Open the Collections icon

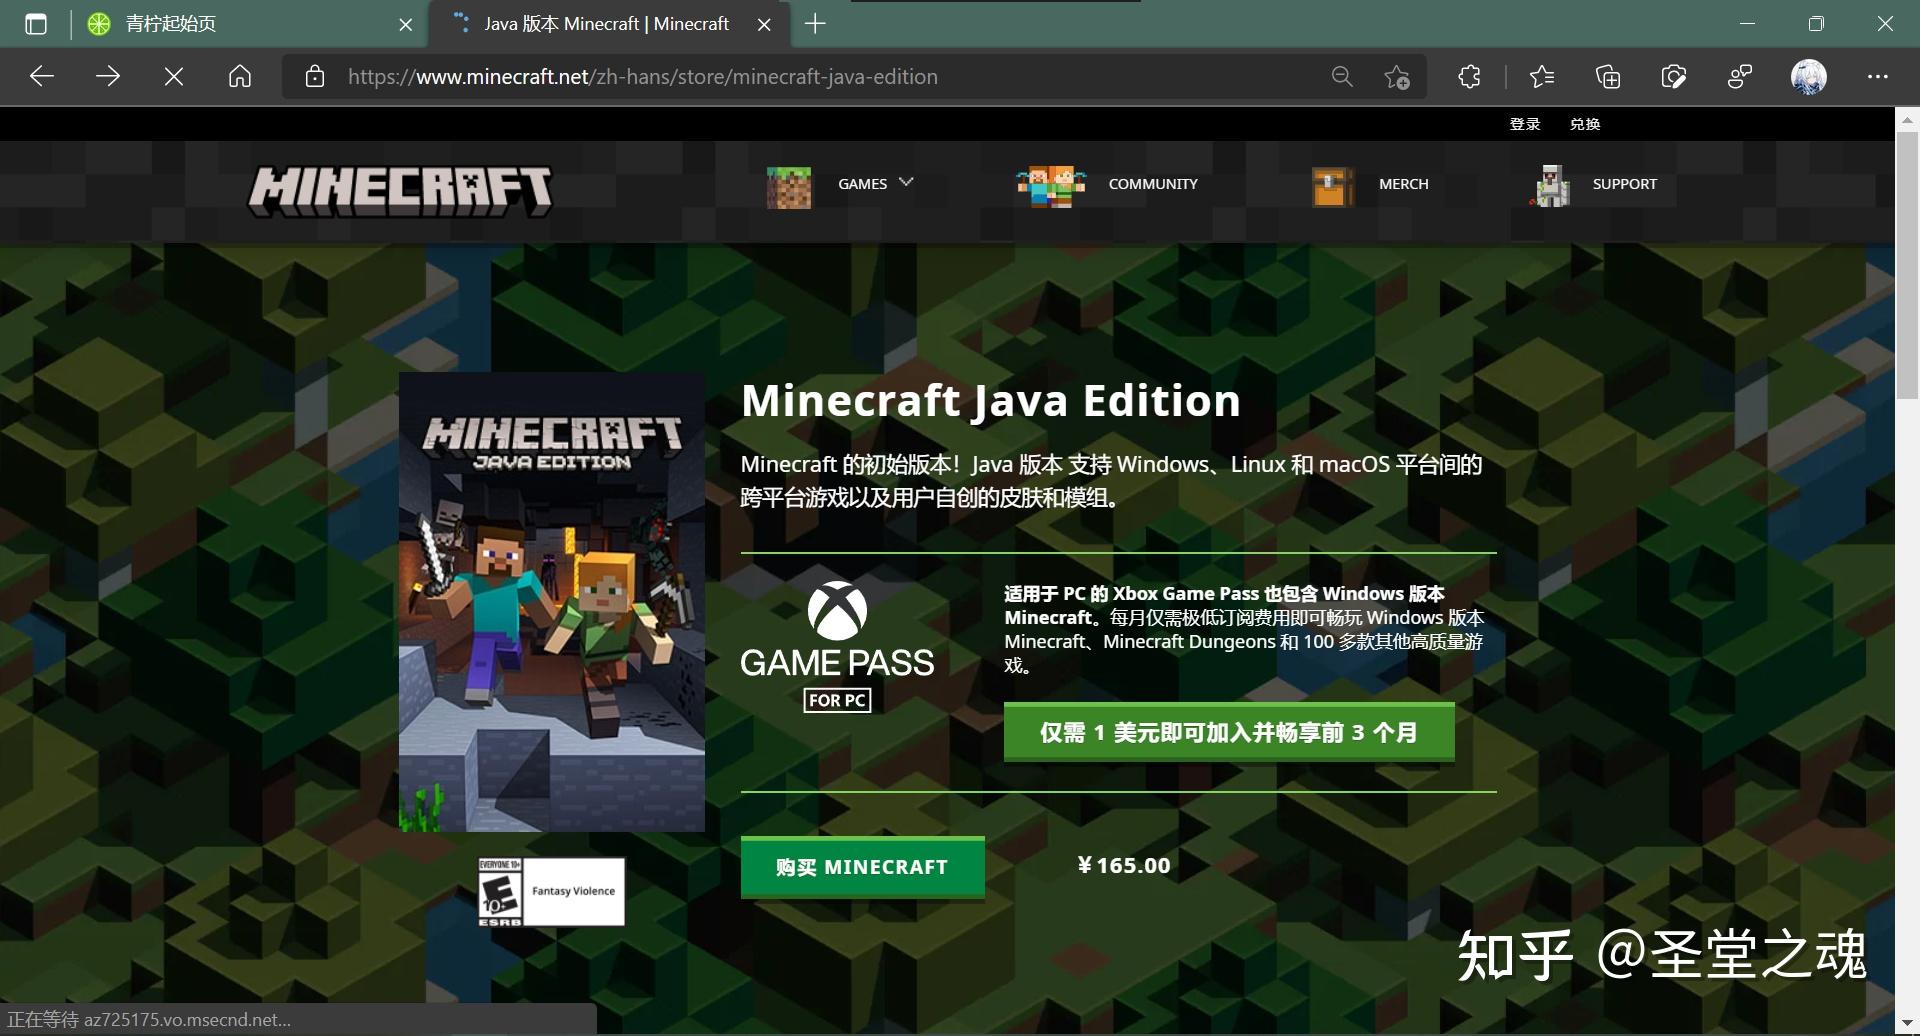(x=1607, y=76)
